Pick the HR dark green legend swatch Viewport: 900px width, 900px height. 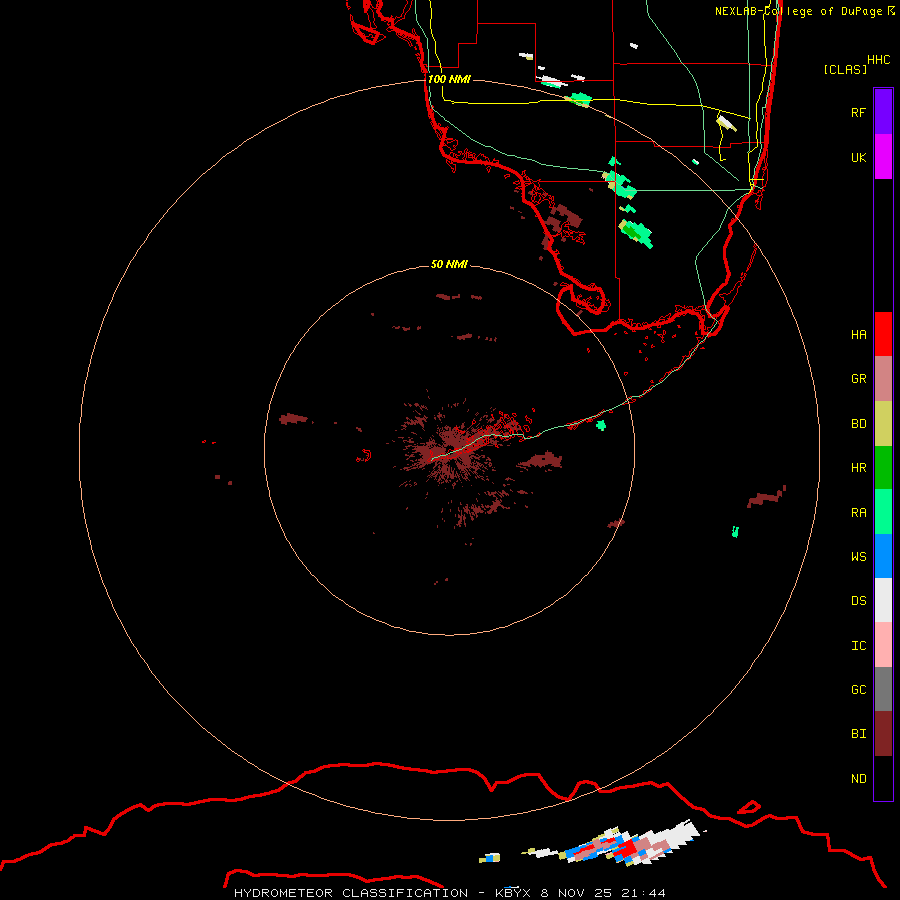click(x=883, y=468)
